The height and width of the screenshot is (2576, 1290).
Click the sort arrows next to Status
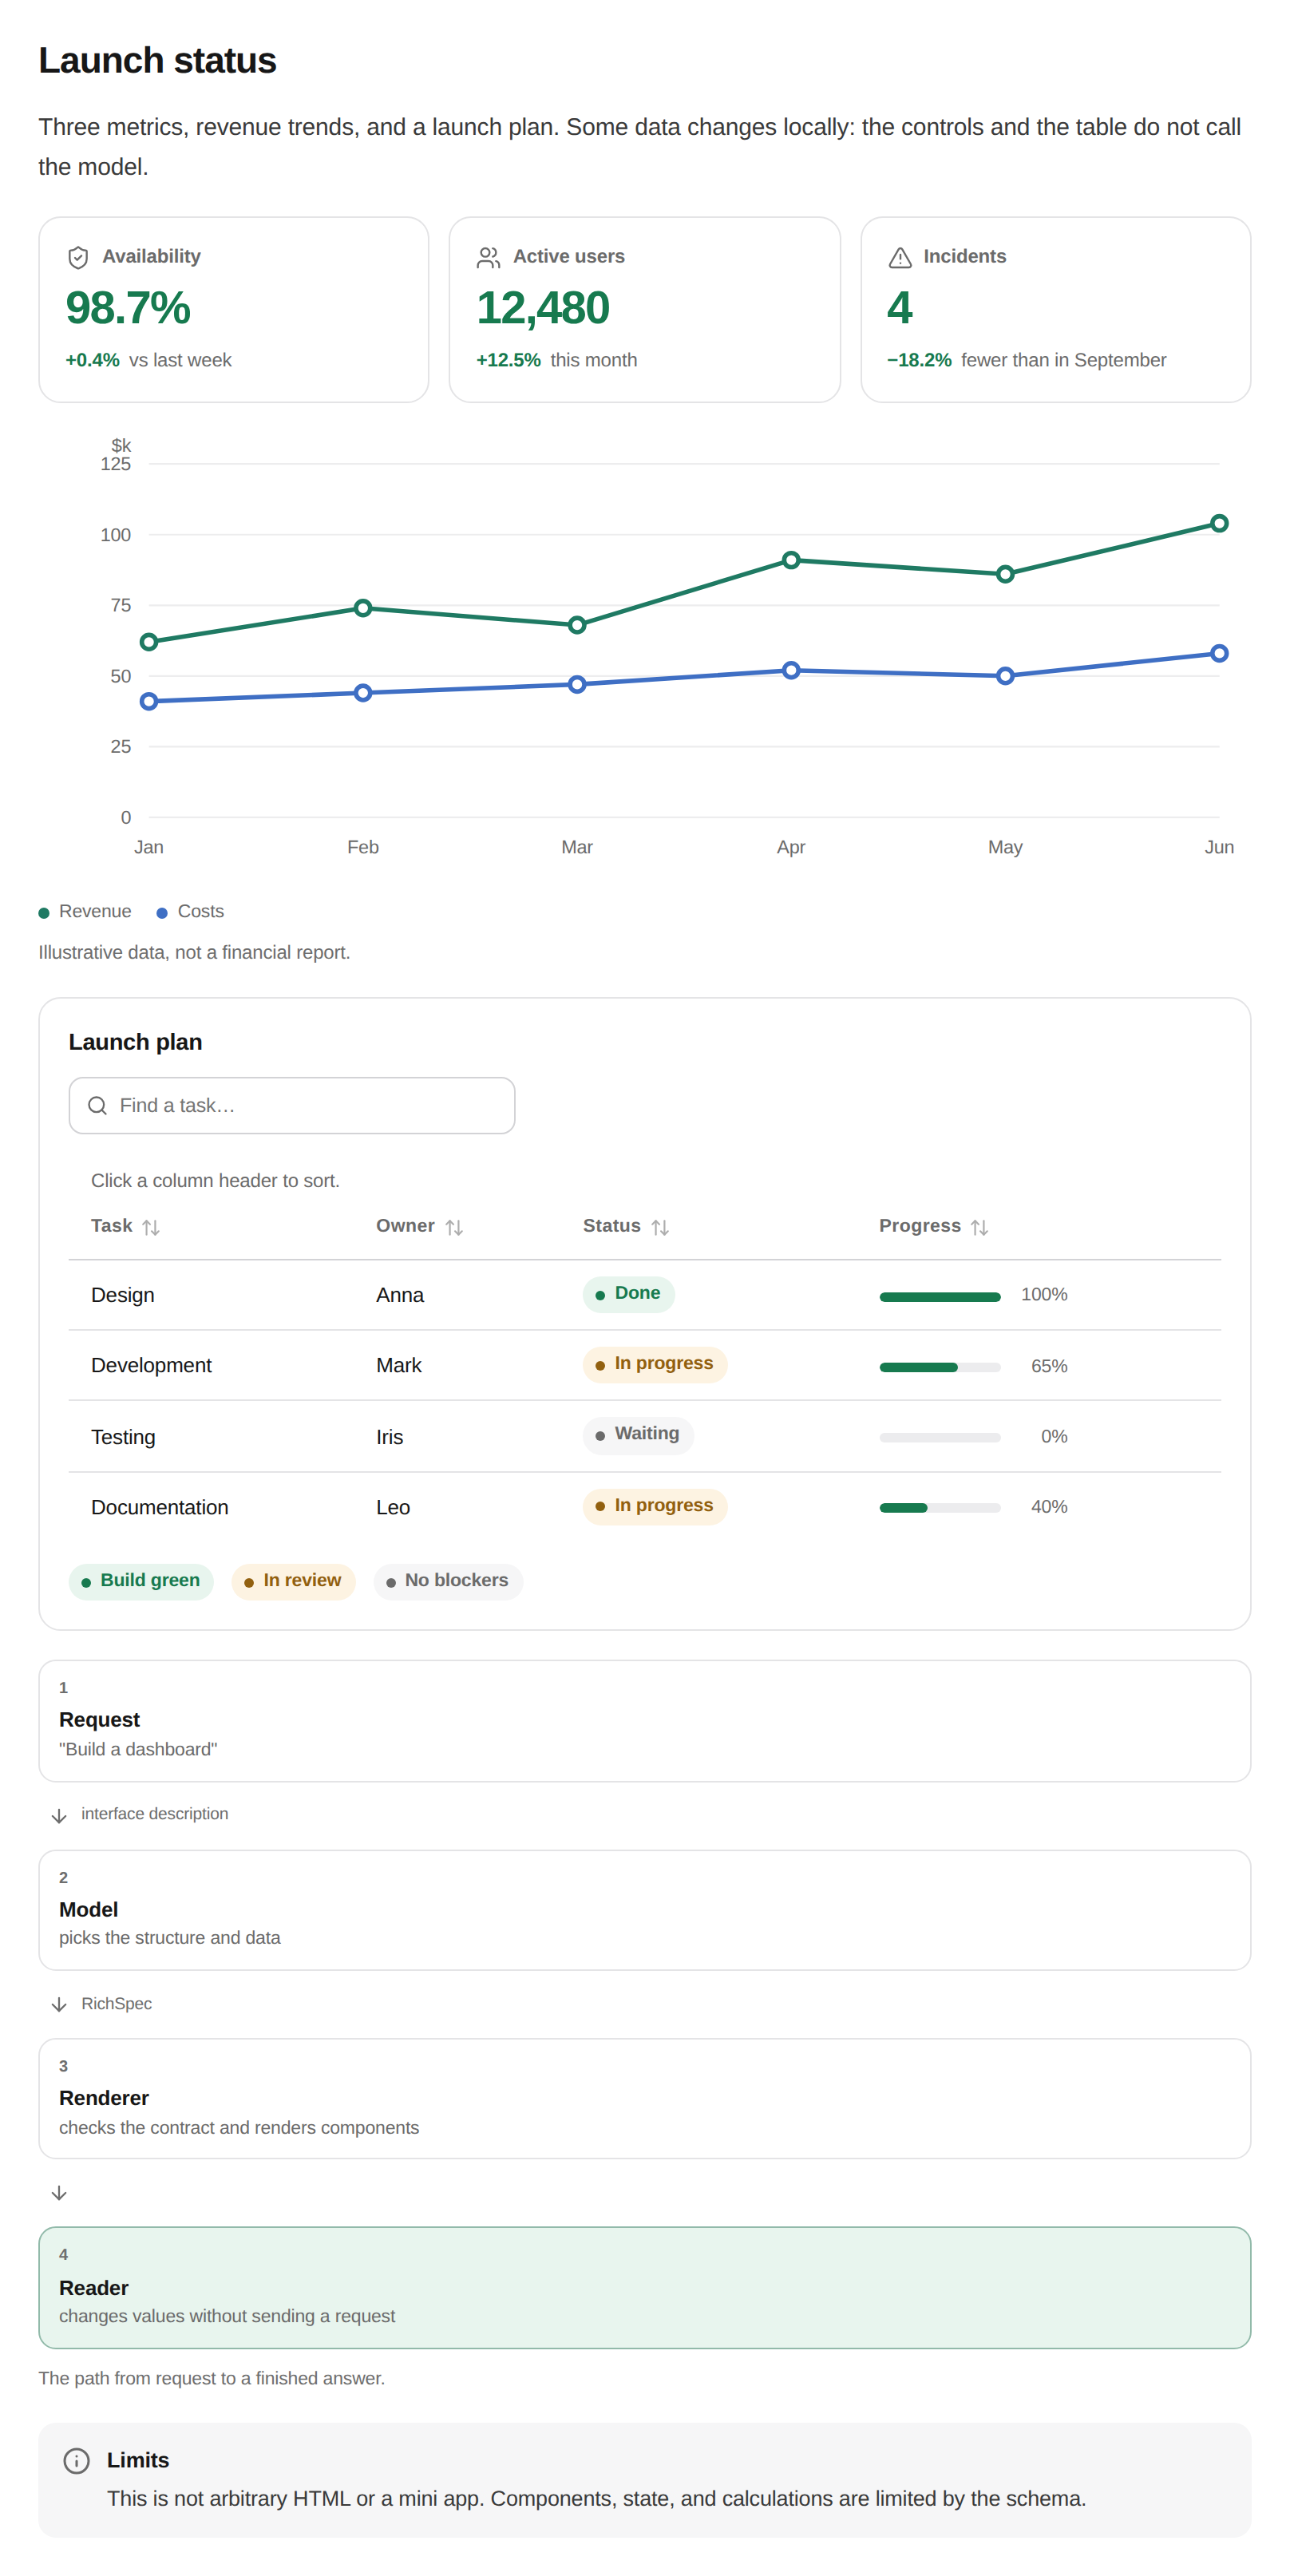pyautogui.click(x=660, y=1227)
